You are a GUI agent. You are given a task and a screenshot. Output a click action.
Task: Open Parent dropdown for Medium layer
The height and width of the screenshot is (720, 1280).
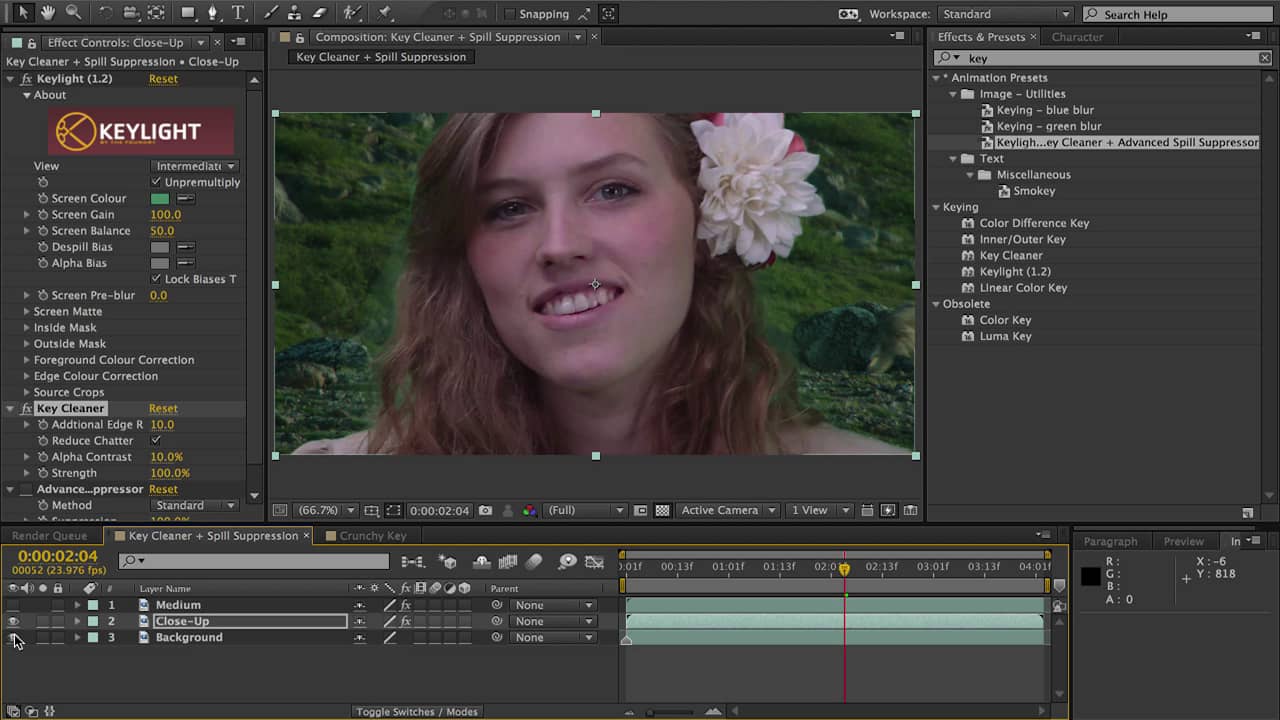[553, 605]
